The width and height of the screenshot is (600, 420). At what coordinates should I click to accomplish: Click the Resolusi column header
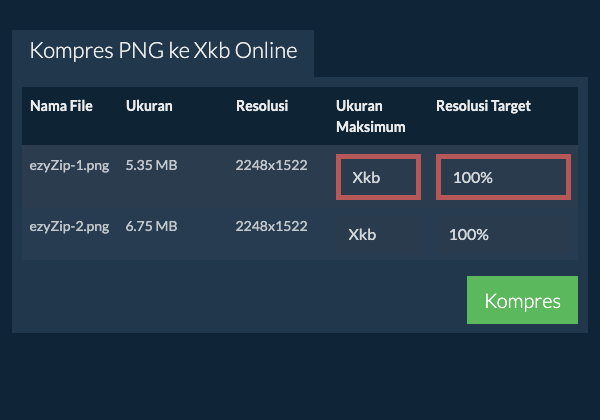264,105
